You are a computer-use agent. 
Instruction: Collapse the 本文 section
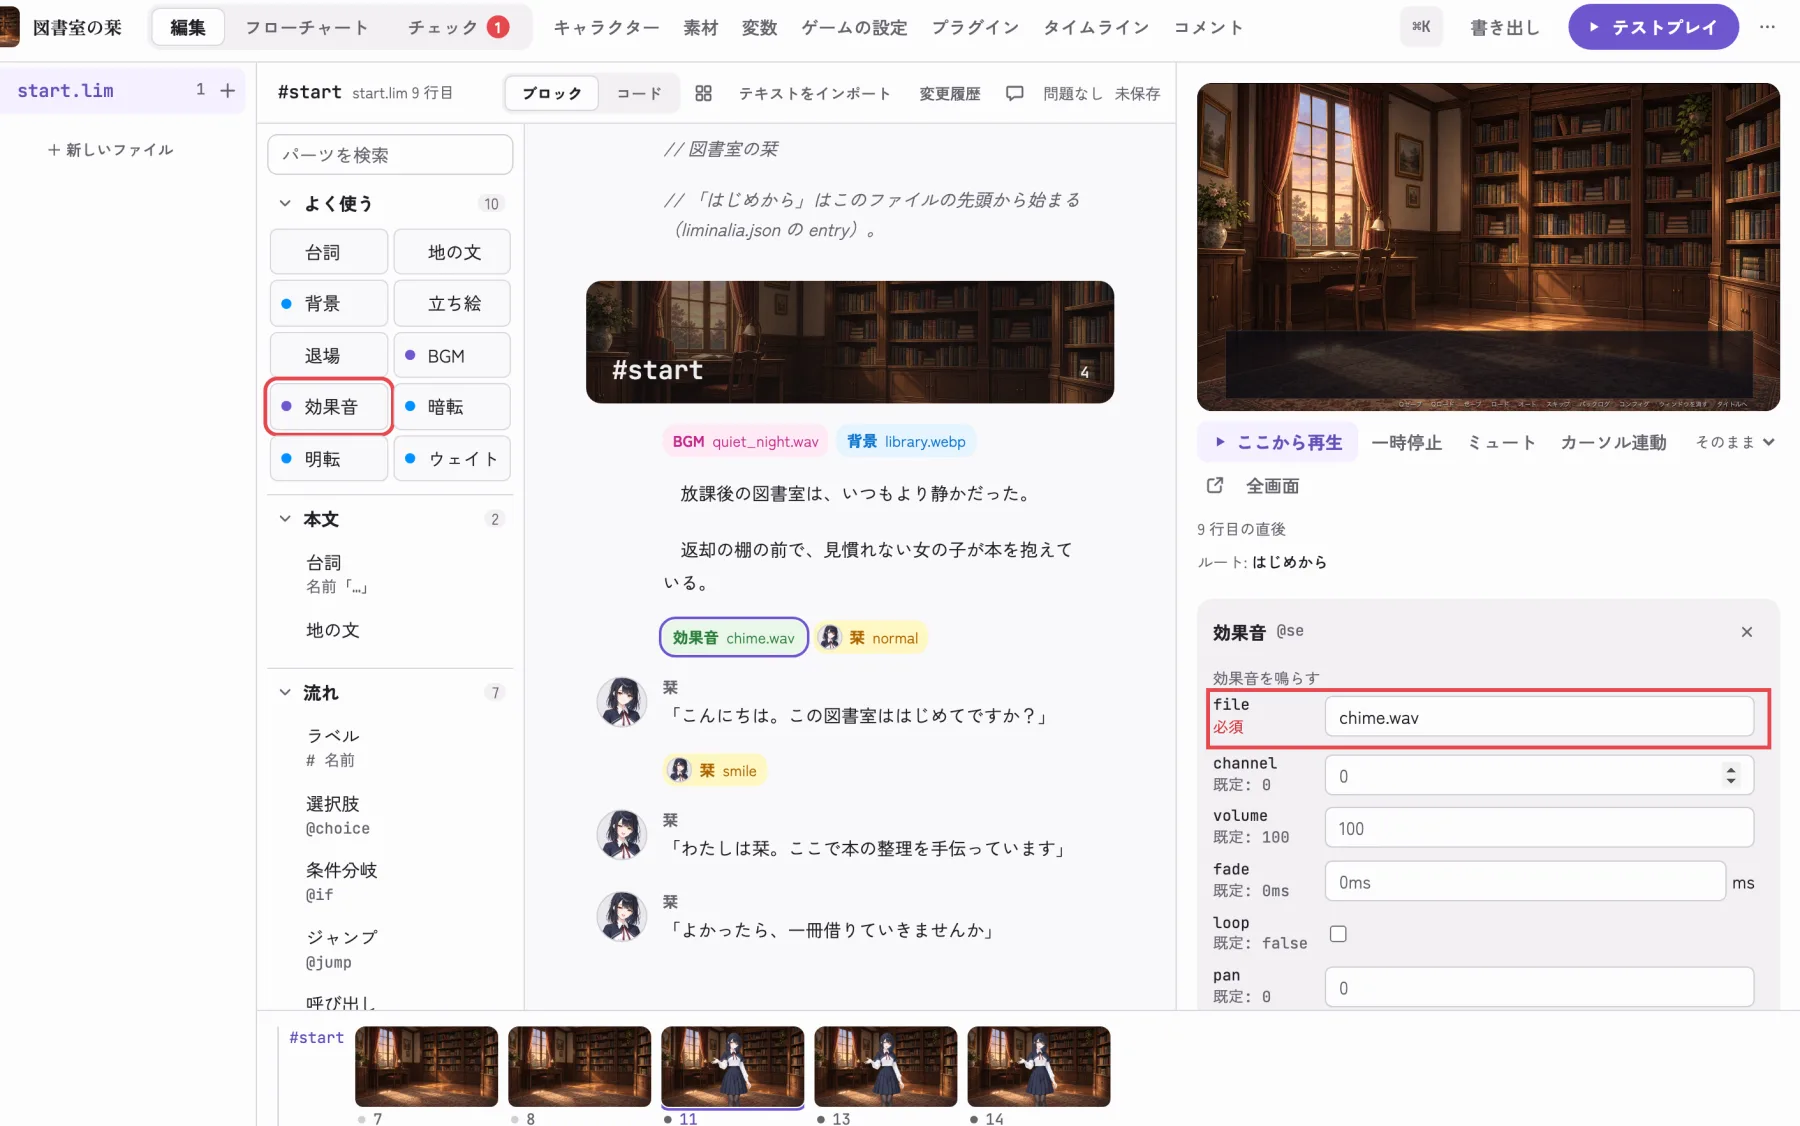285,519
